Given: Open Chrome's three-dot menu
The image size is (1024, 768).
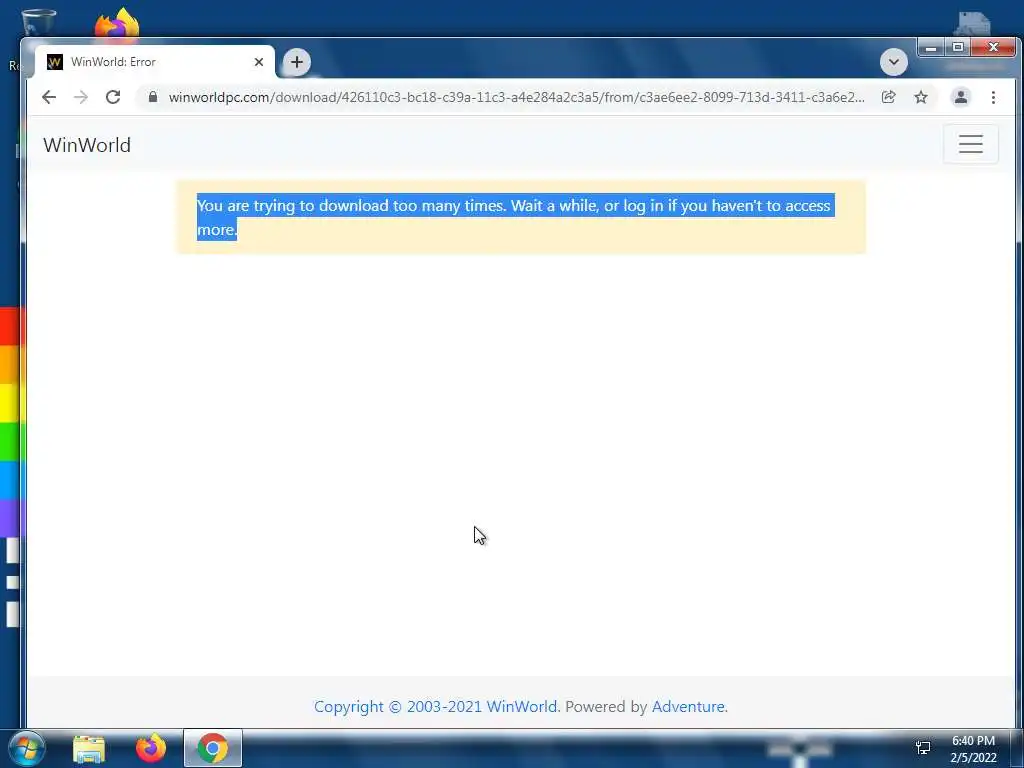Looking at the screenshot, I should click(993, 97).
